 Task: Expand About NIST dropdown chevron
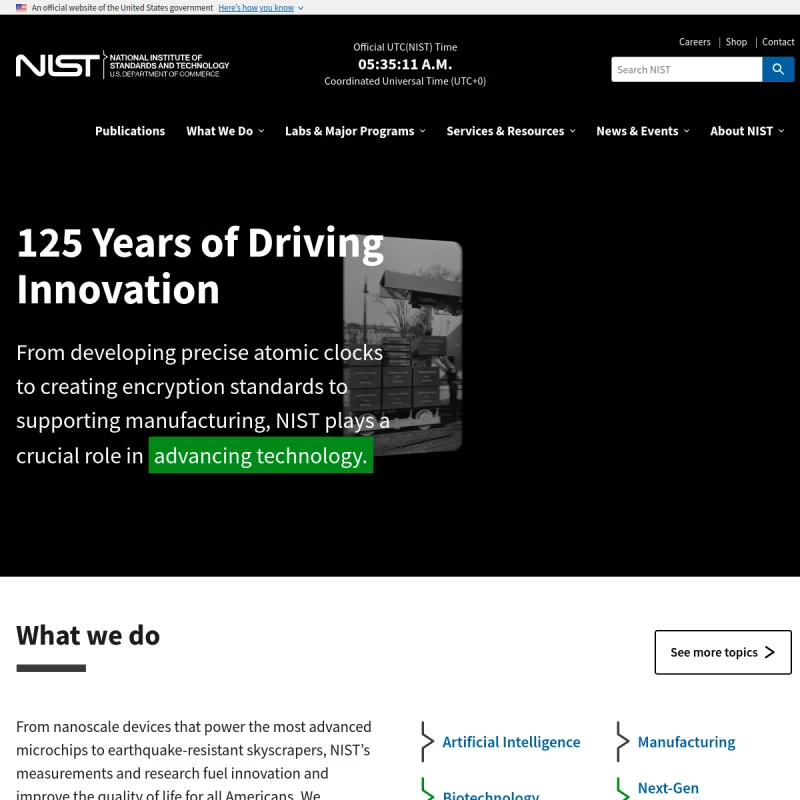coord(781,131)
